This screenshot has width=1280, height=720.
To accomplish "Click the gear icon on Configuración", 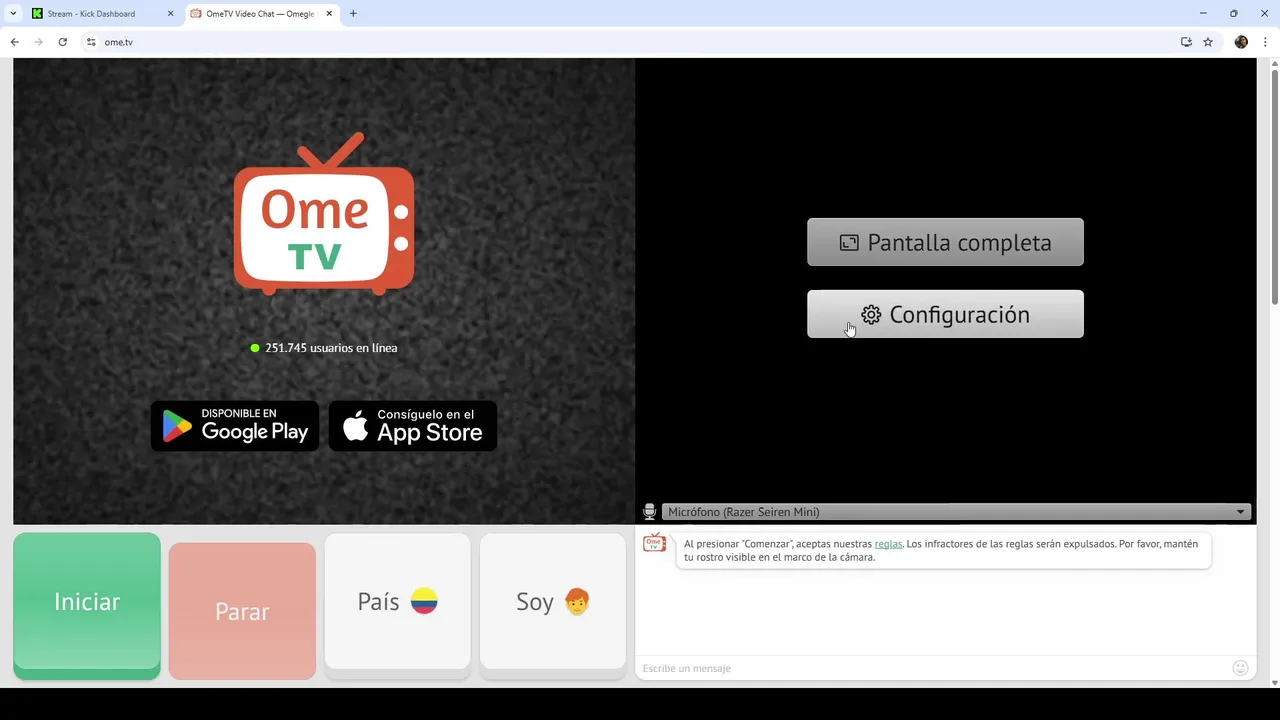I will (x=871, y=314).
